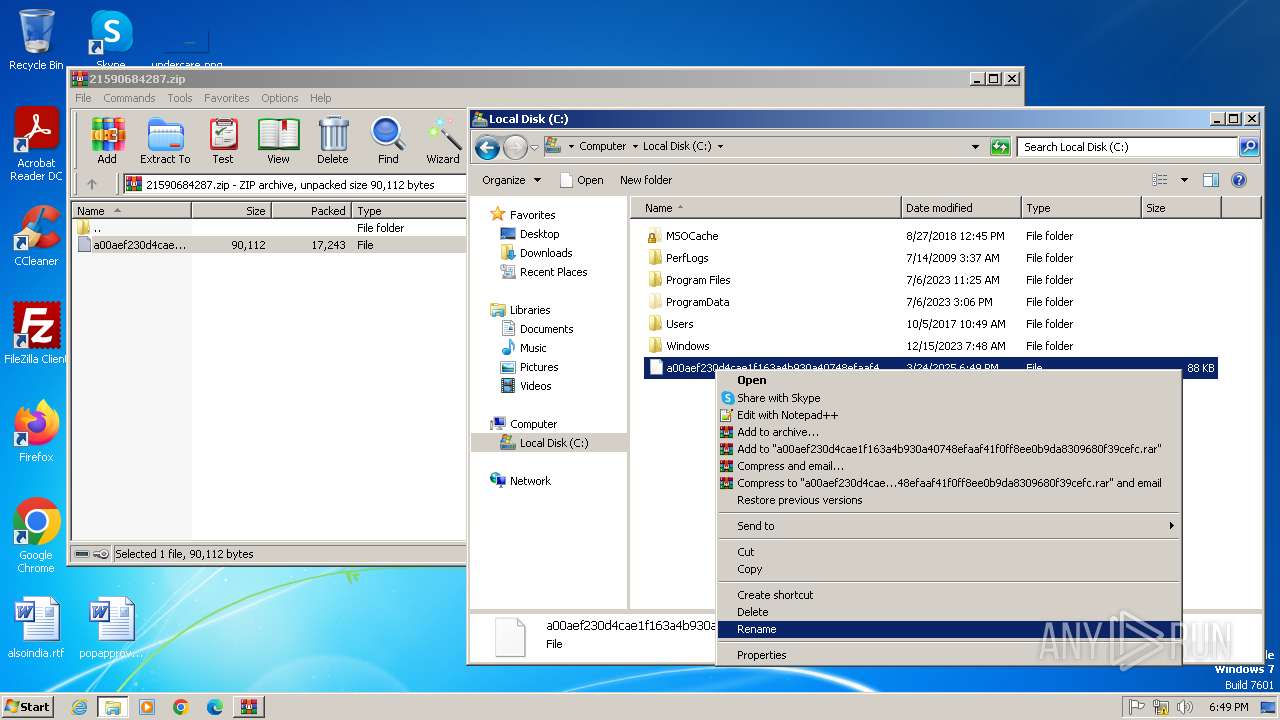Open the WinRAR Options menu

pos(279,98)
